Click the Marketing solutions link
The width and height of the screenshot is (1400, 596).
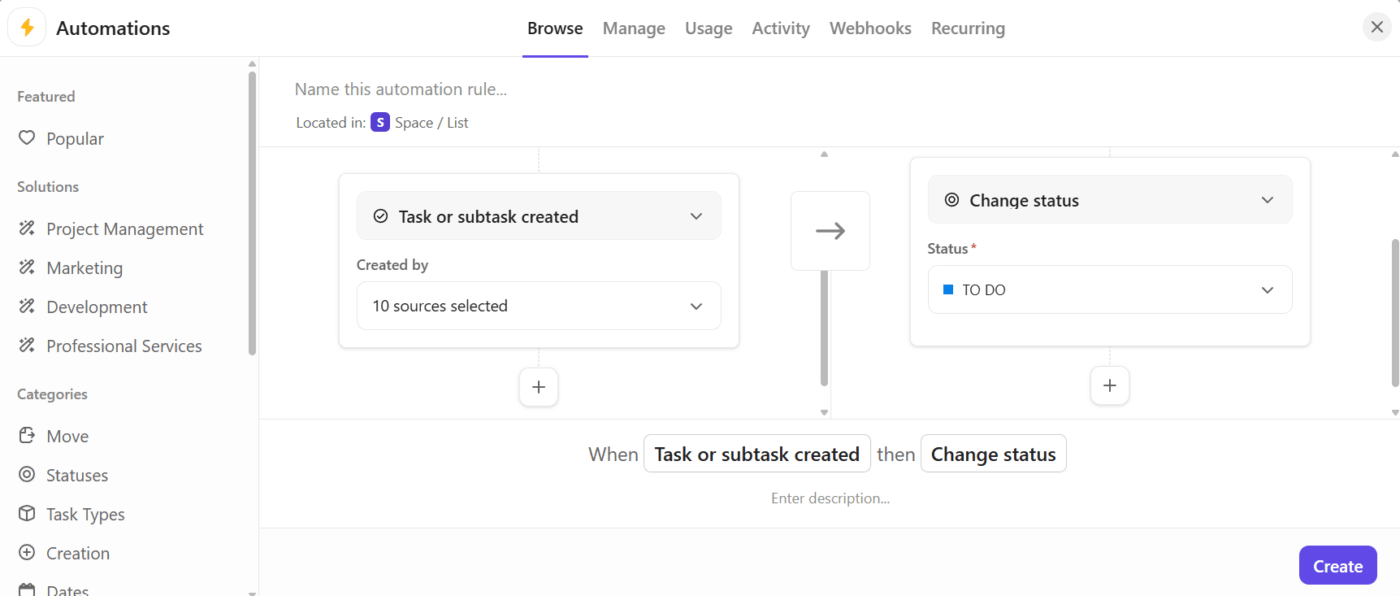coord(84,268)
